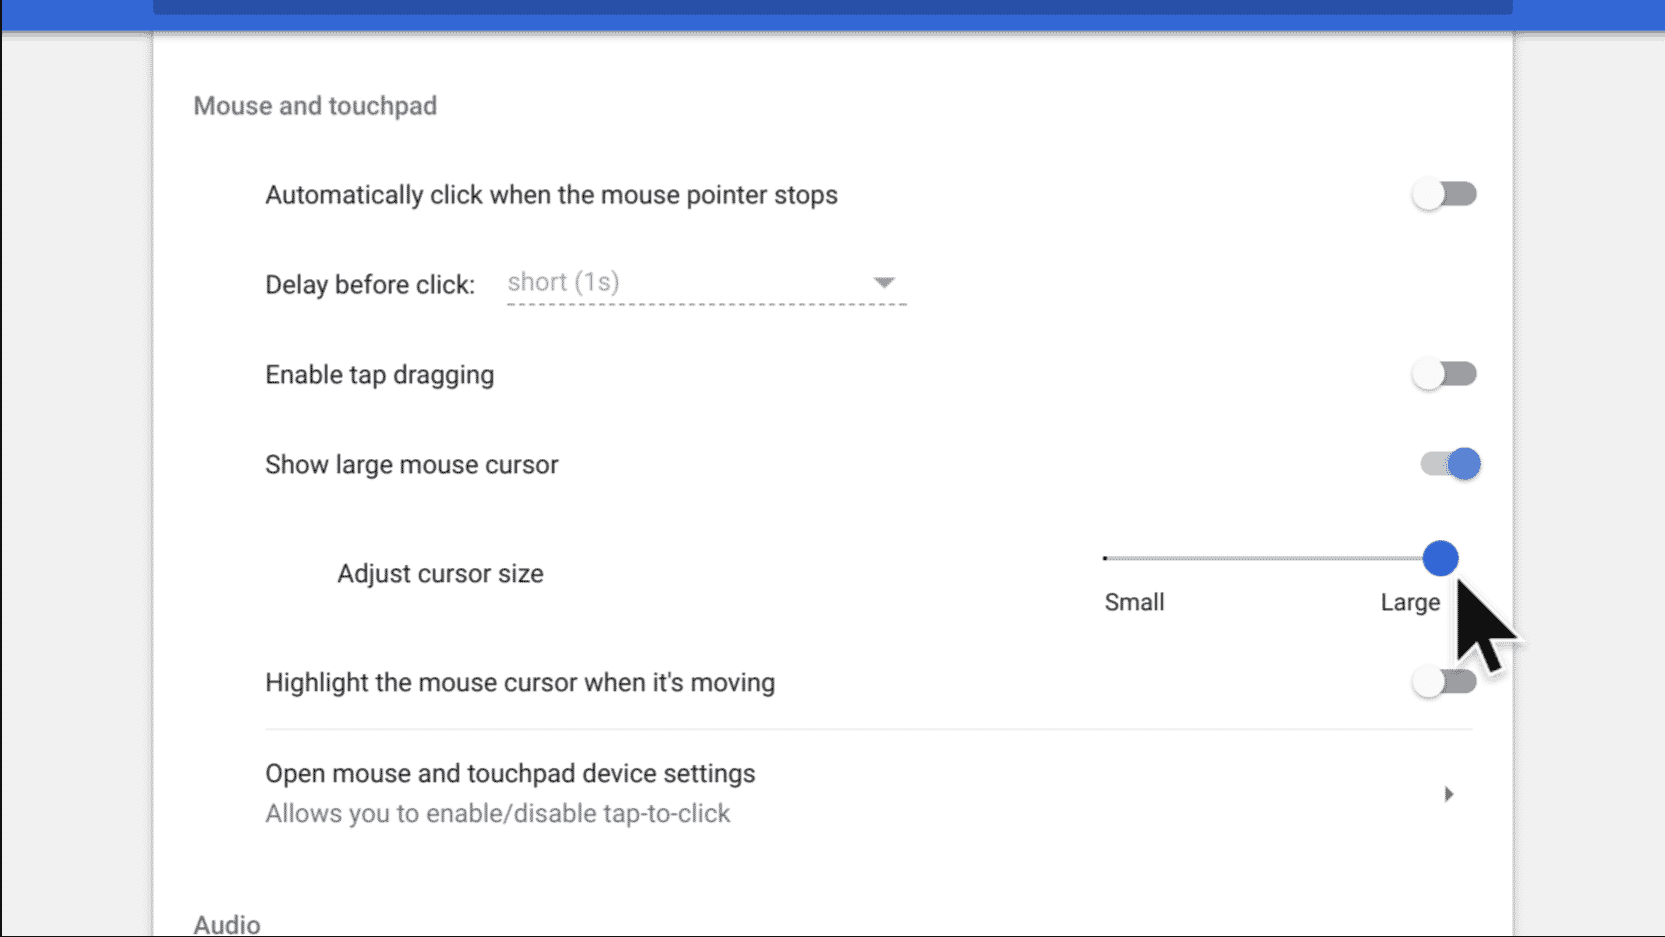Turn on the Enable tap dragging switch

(x=1444, y=374)
